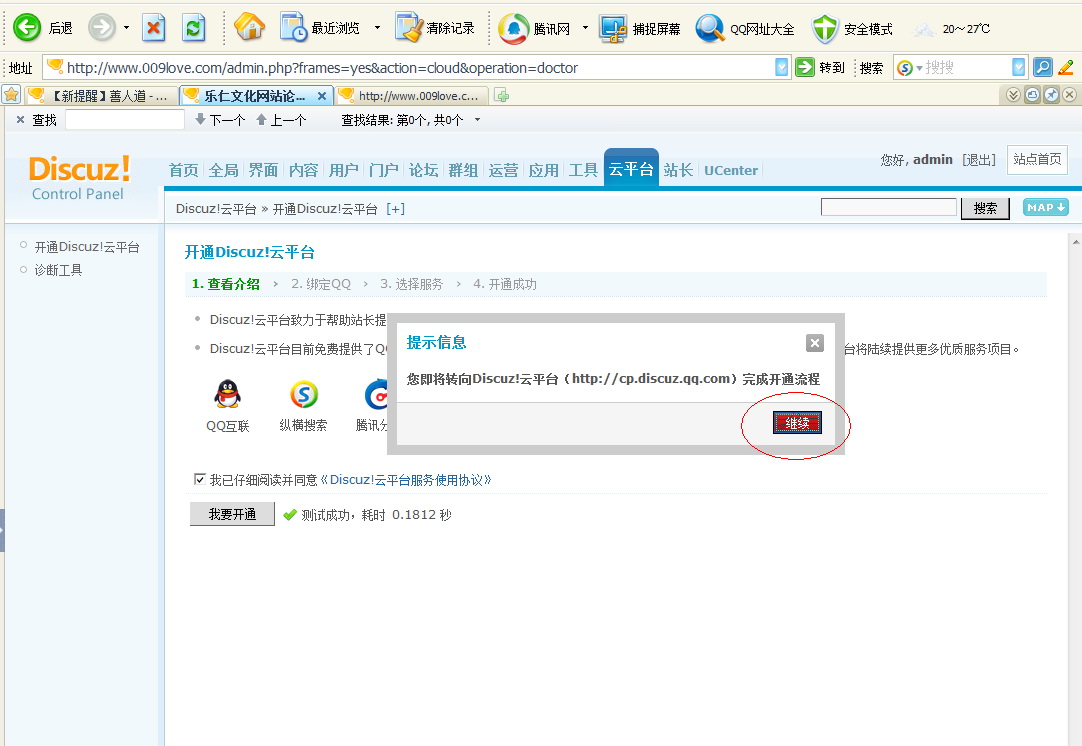Viewport: 1082px width, 746px height.
Task: Go to the browser home page icon
Action: tap(249, 28)
